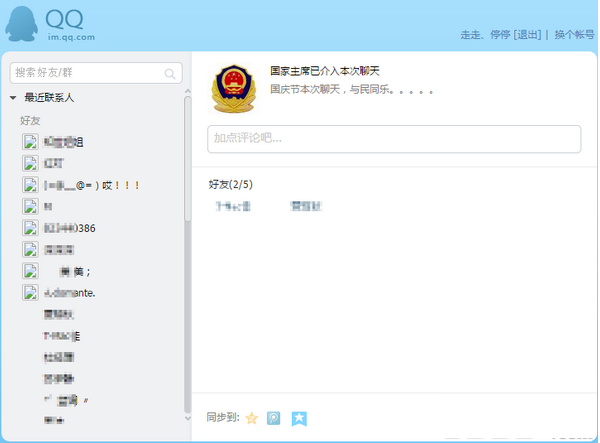This screenshot has width=600, height=443.
Task: Collapse the 最近联系人 section
Action: coord(13,98)
